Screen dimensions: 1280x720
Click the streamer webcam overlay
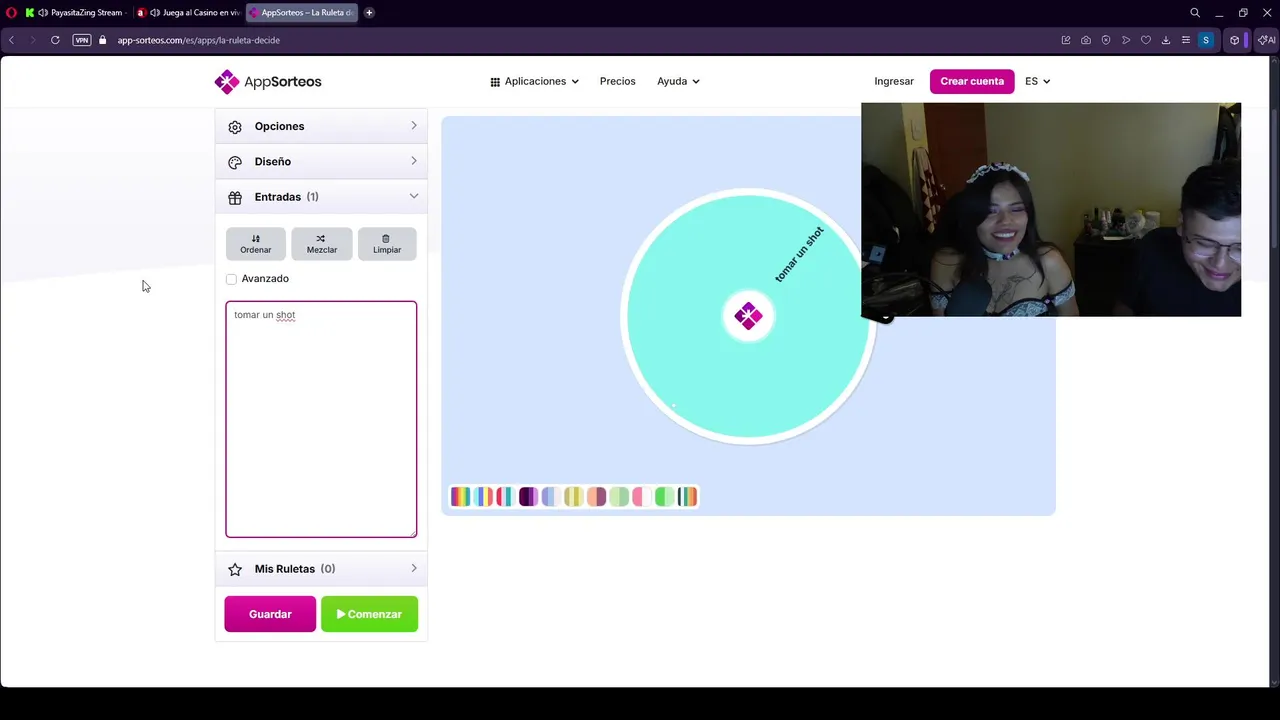point(1051,209)
